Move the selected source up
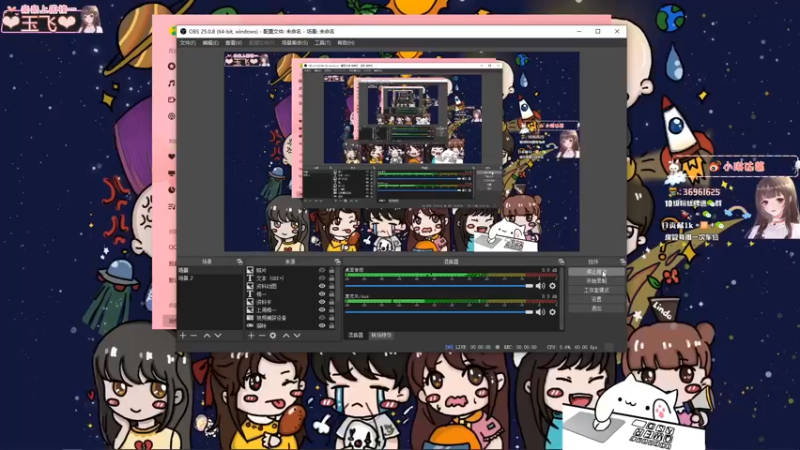The image size is (800, 450). pos(286,336)
